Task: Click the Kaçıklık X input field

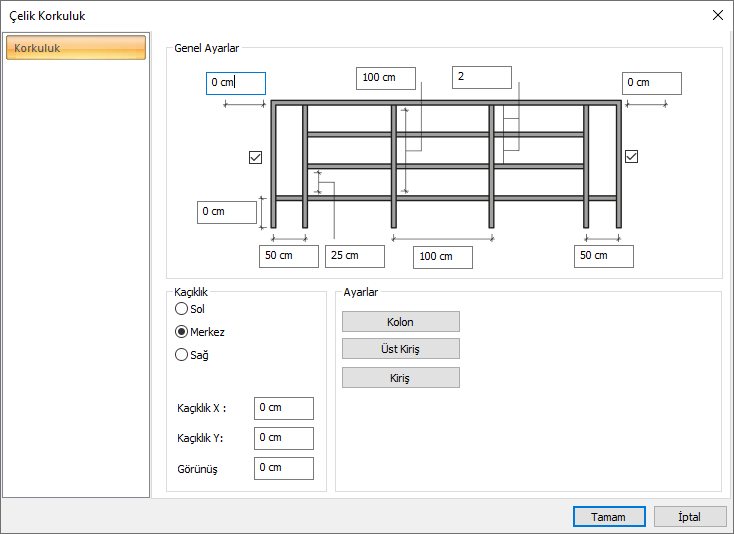Action: (283, 408)
